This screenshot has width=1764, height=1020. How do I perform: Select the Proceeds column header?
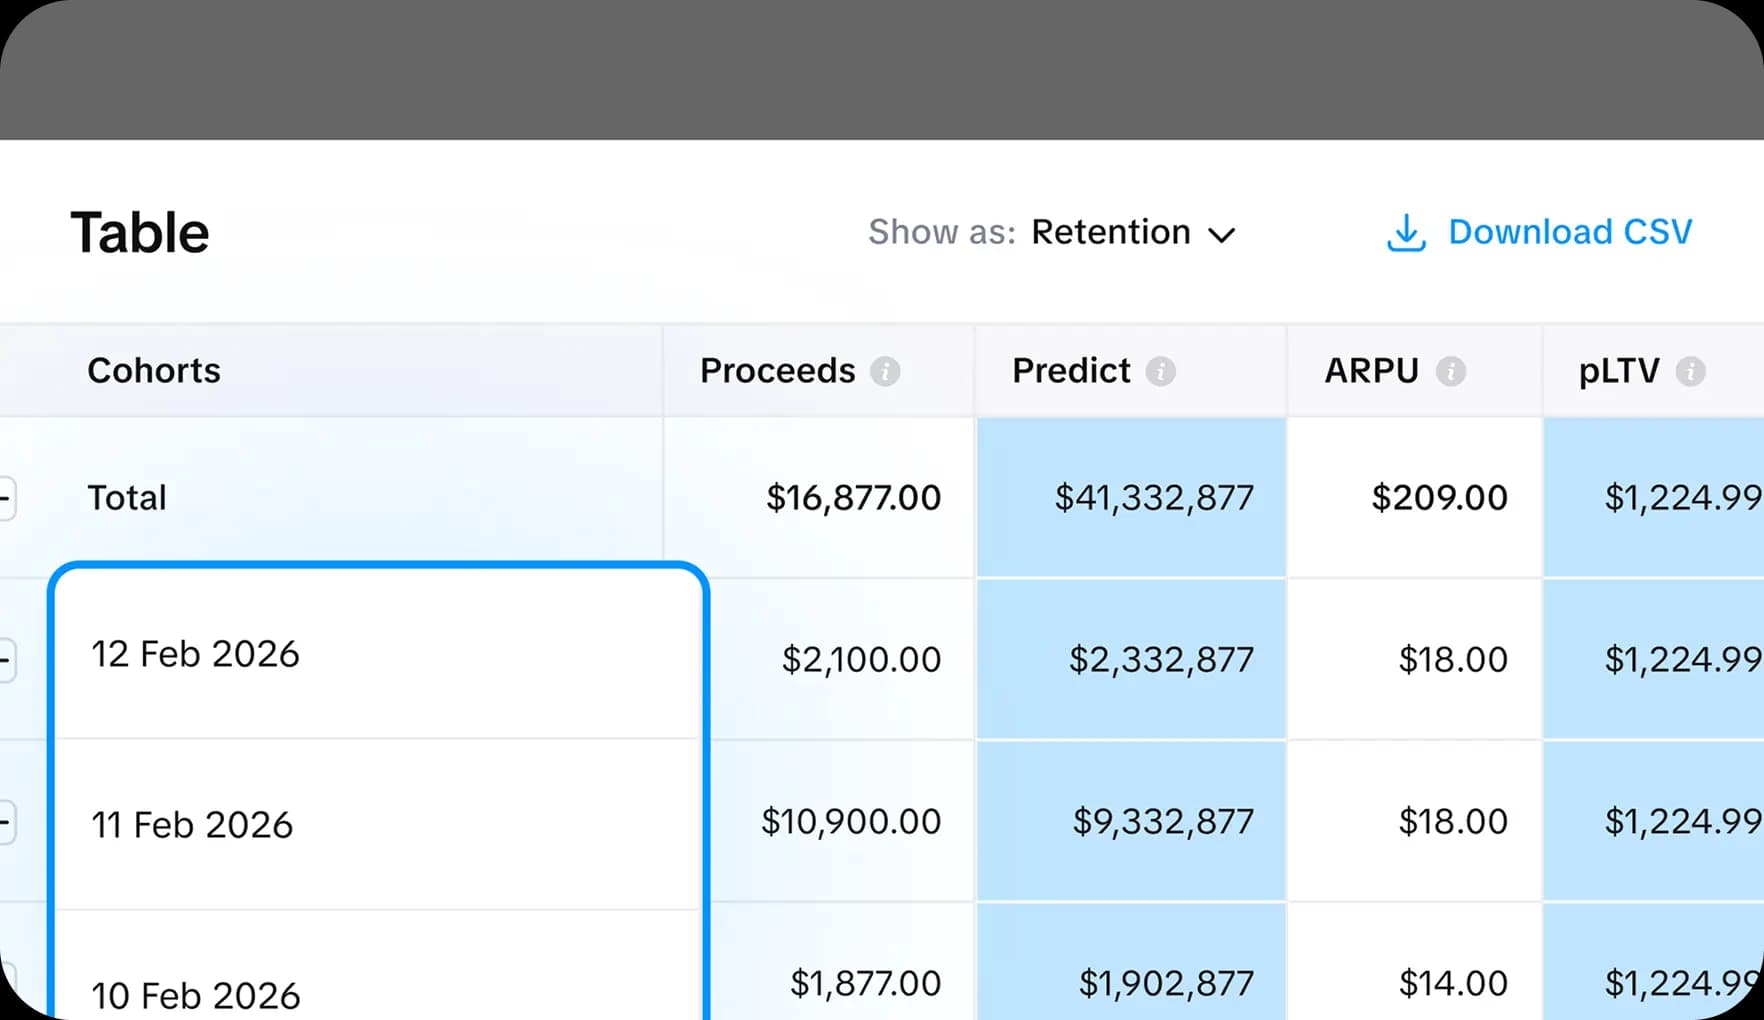777,370
